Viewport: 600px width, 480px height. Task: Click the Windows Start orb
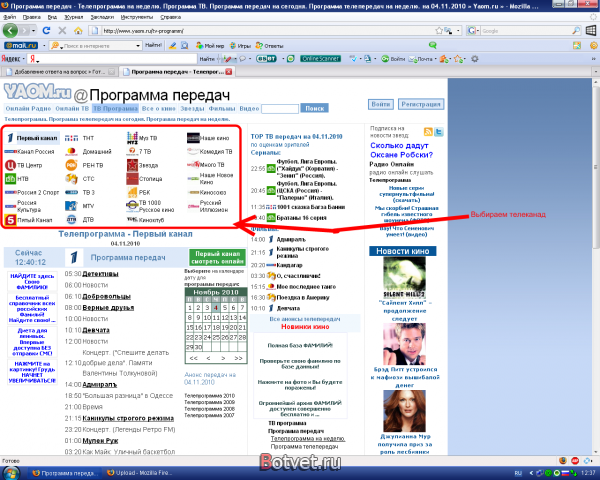(x=11, y=473)
